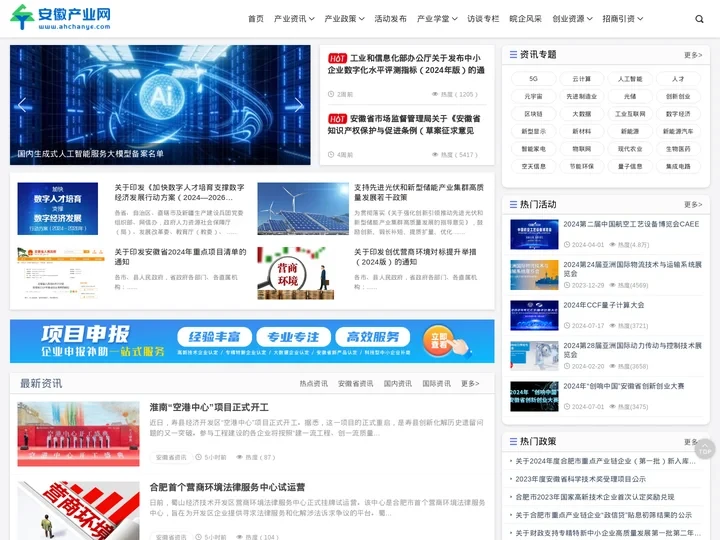Select the 大数据 topic tag
Image resolution: width=720 pixels, height=540 pixels.
pyautogui.click(x=582, y=114)
